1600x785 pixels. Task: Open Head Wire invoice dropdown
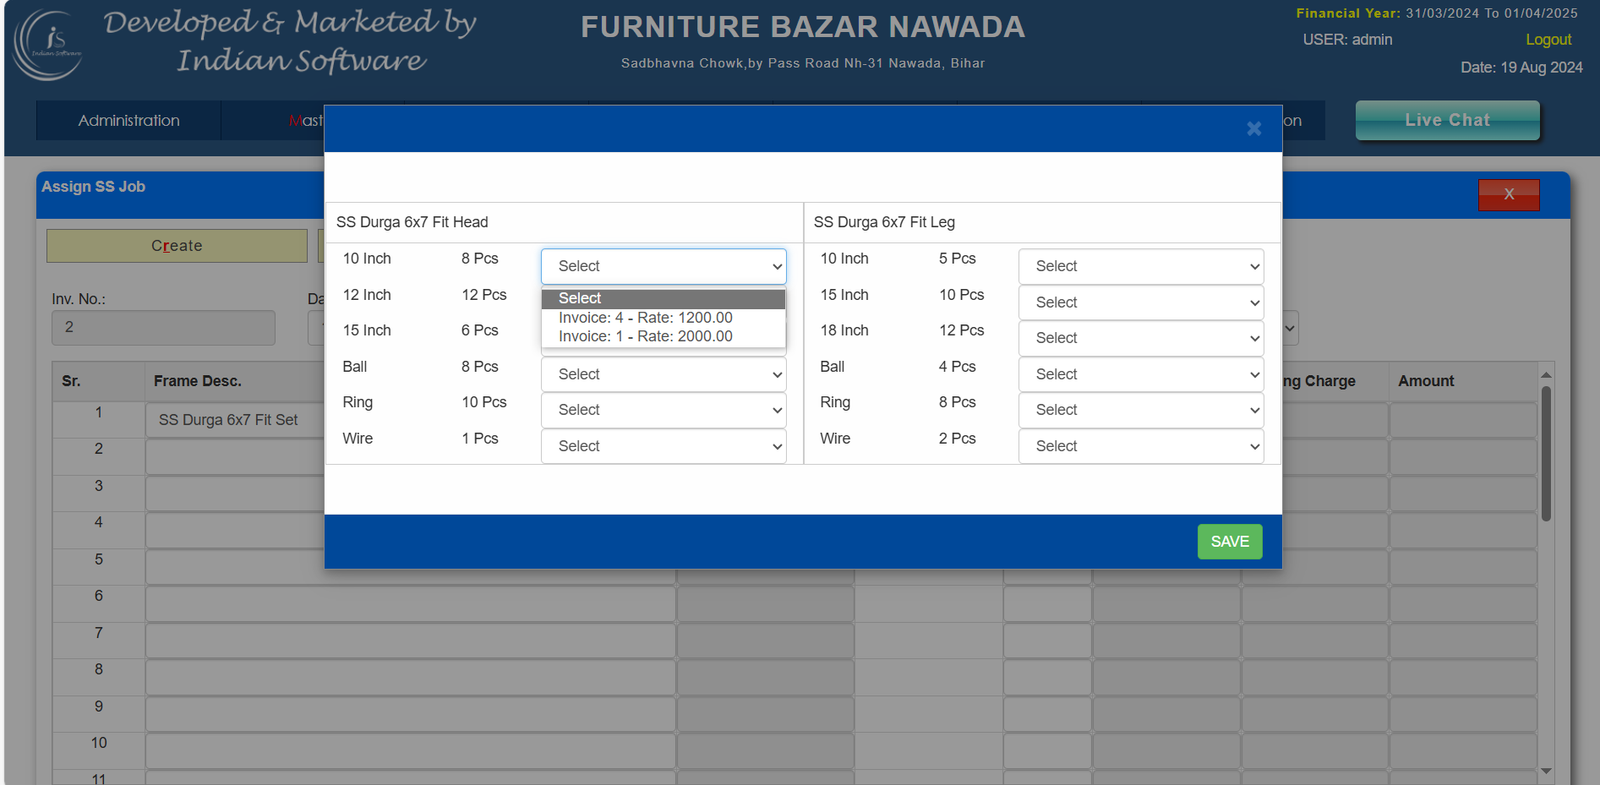[664, 446]
